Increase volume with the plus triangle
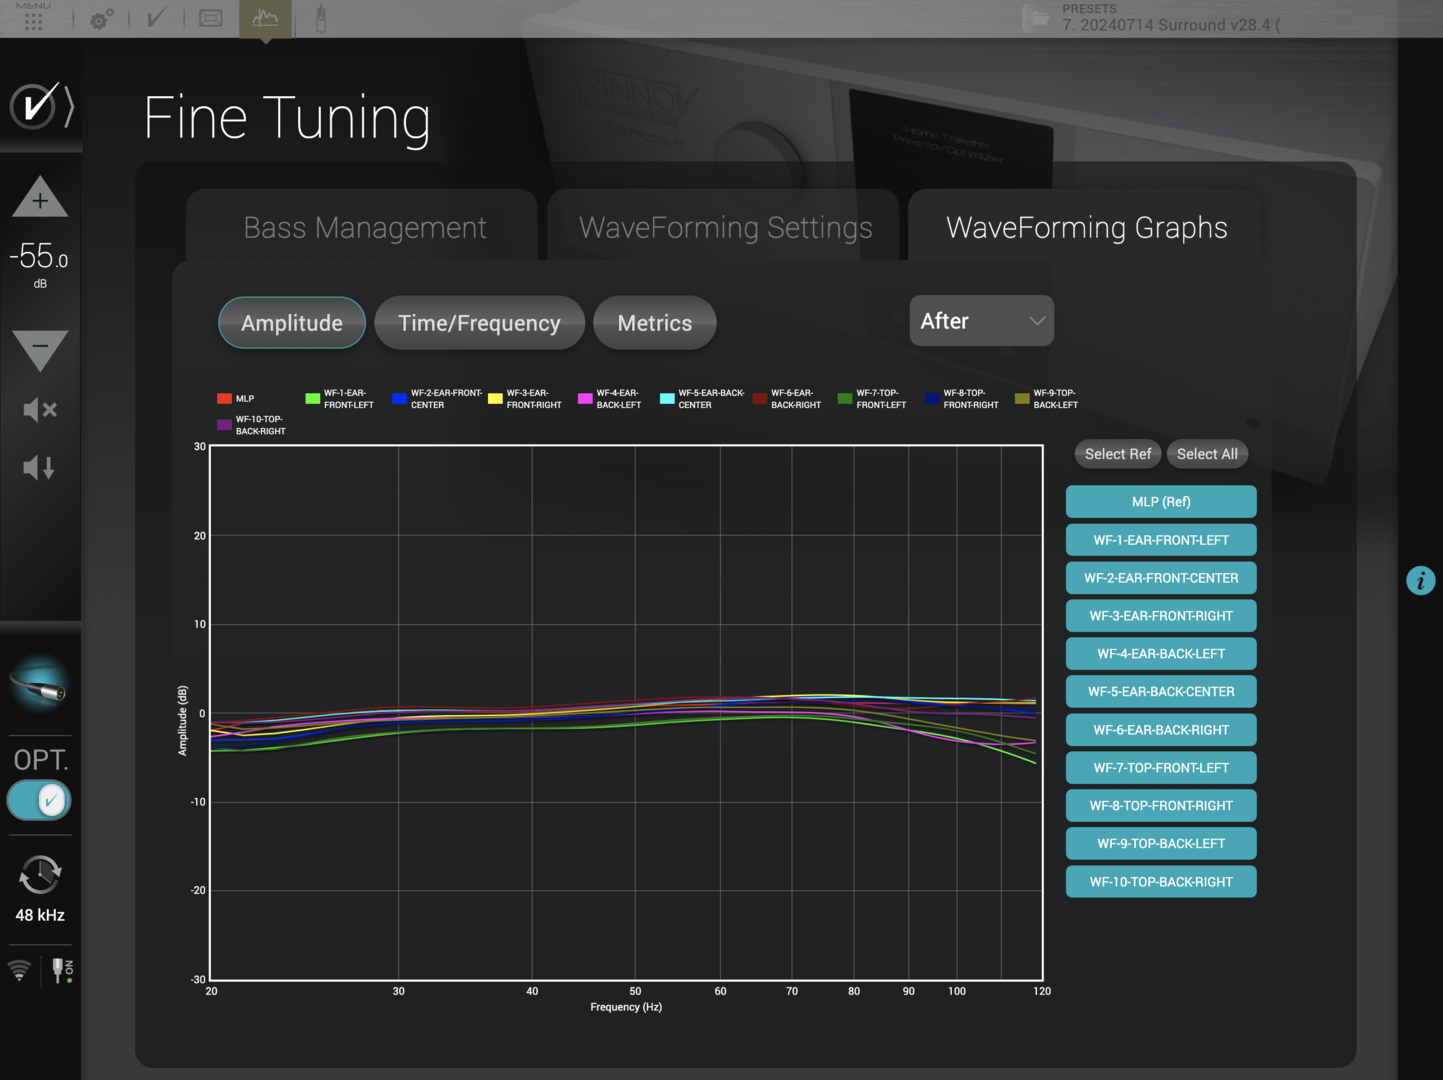Screen dimensions: 1443x1080 click(40, 198)
